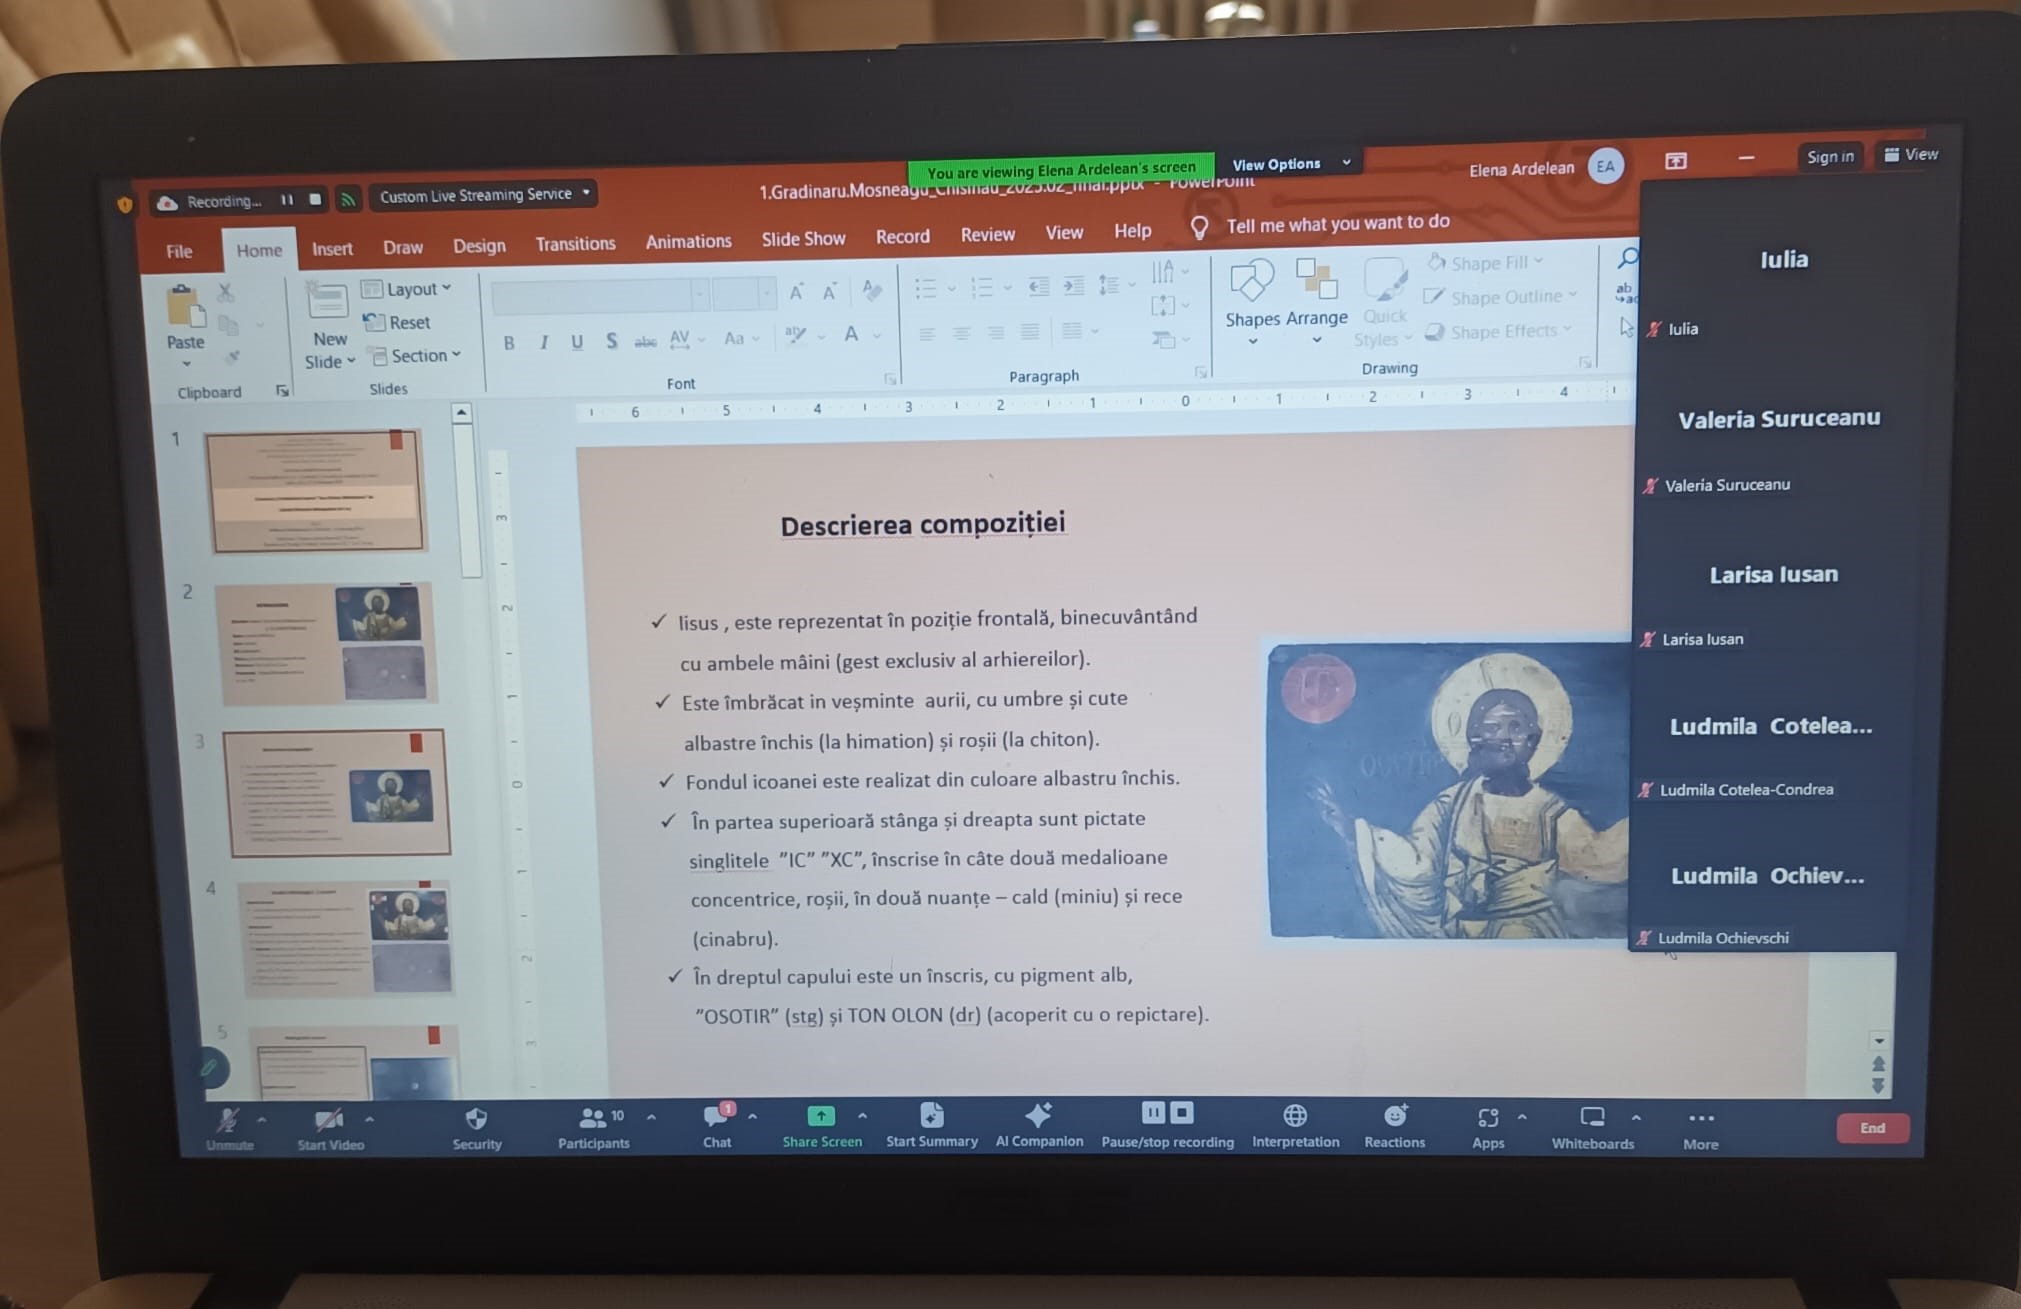
Task: Open the More three-dots menu
Action: pos(1700,1118)
